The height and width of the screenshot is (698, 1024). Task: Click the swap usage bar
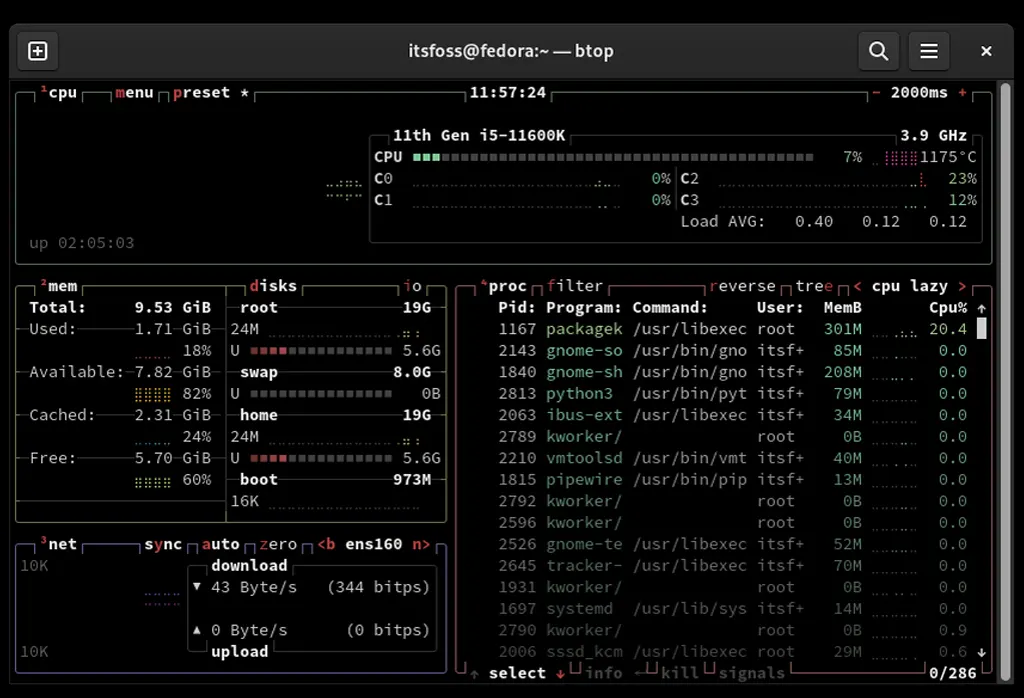[x=321, y=394]
